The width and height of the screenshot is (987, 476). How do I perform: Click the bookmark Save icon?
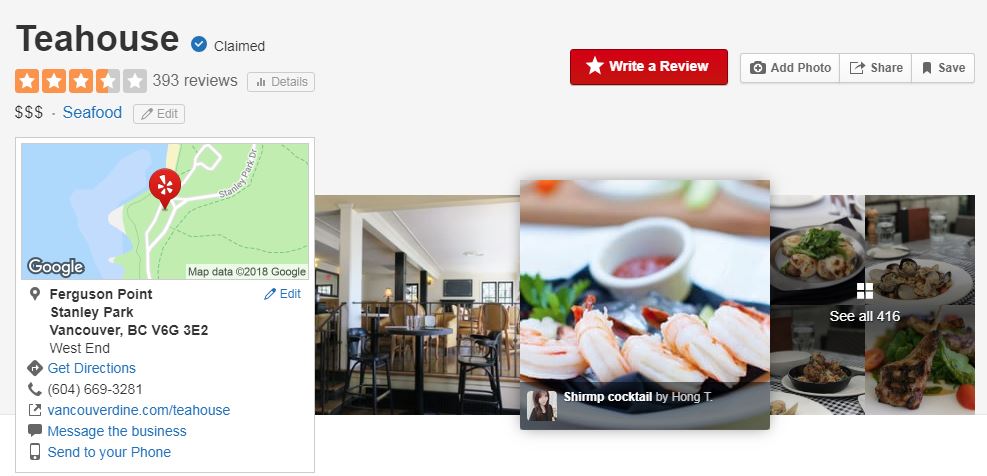pos(927,68)
